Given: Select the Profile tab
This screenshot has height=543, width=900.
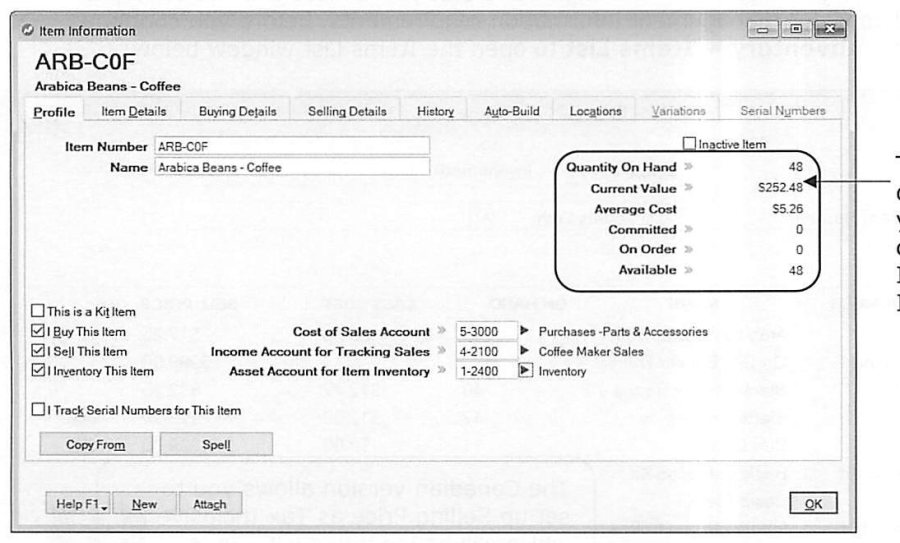Looking at the screenshot, I should click(54, 112).
